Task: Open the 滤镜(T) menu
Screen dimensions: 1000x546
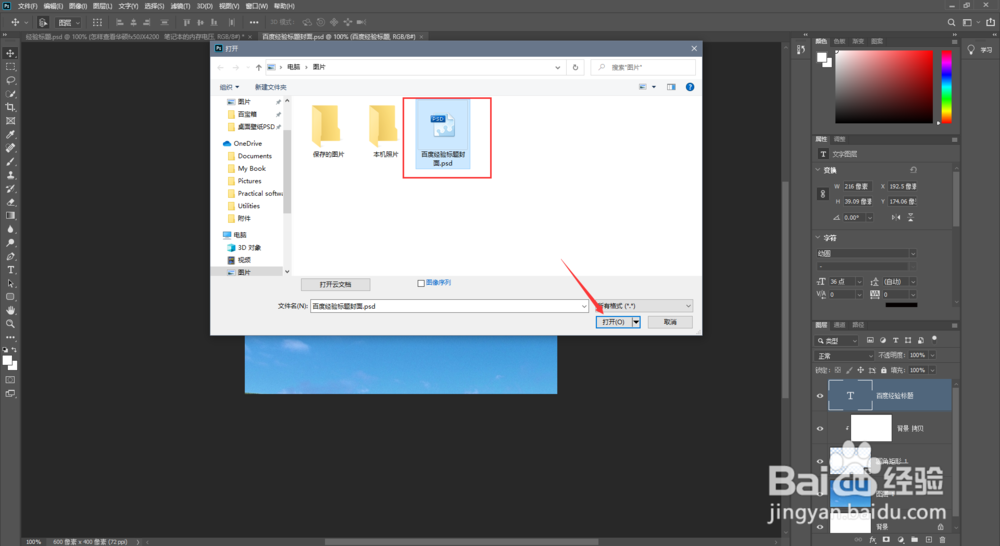Action: click(x=180, y=6)
